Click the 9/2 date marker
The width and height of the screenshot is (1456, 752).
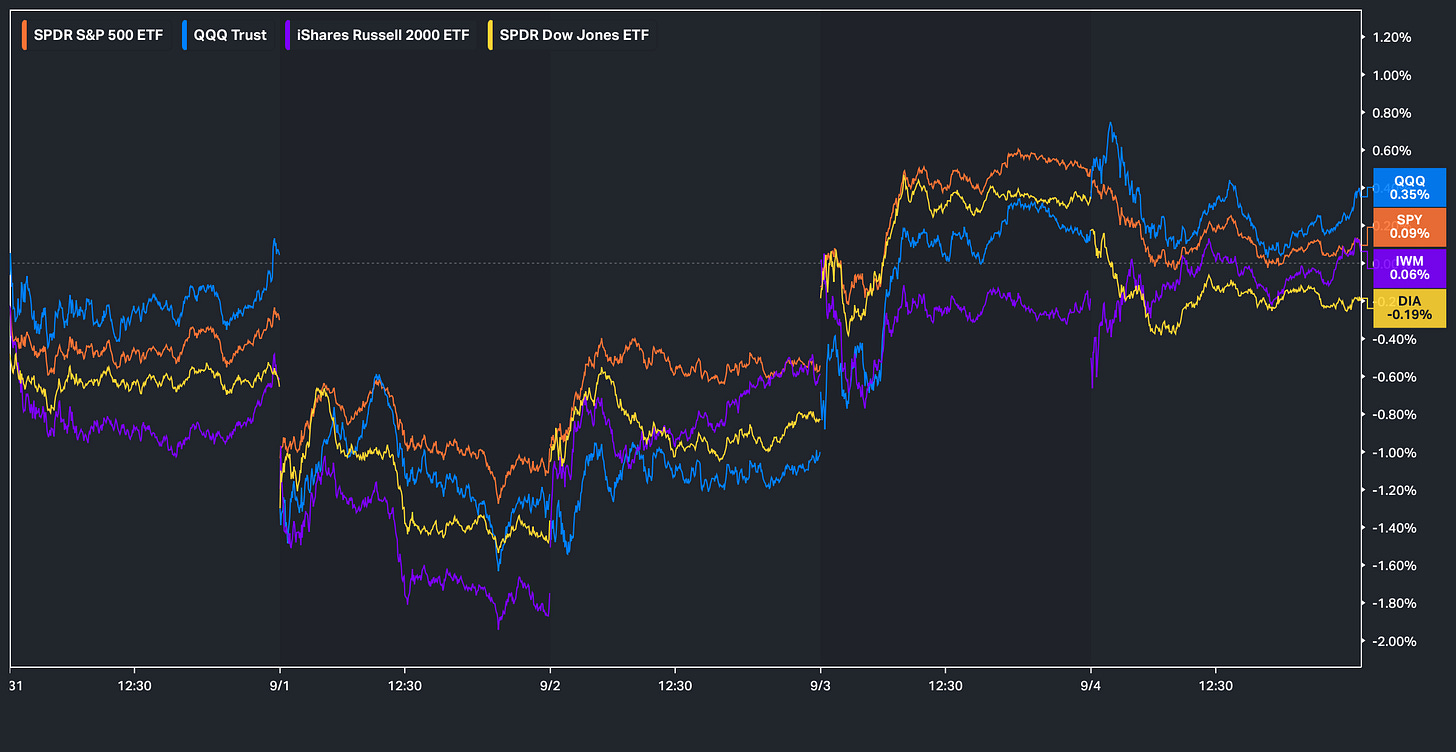coord(551,685)
